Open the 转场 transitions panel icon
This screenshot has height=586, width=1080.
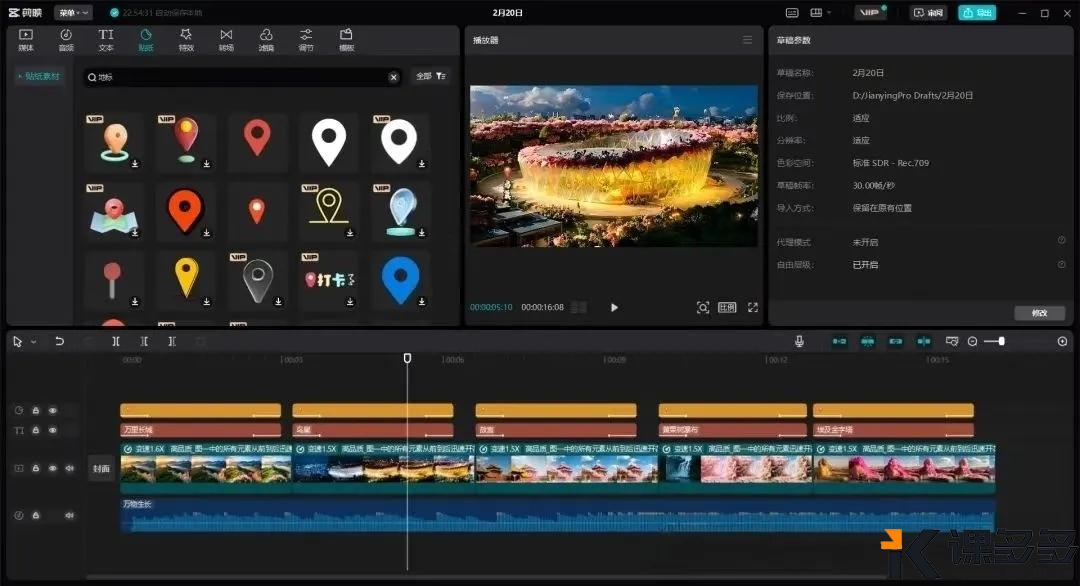pos(226,40)
